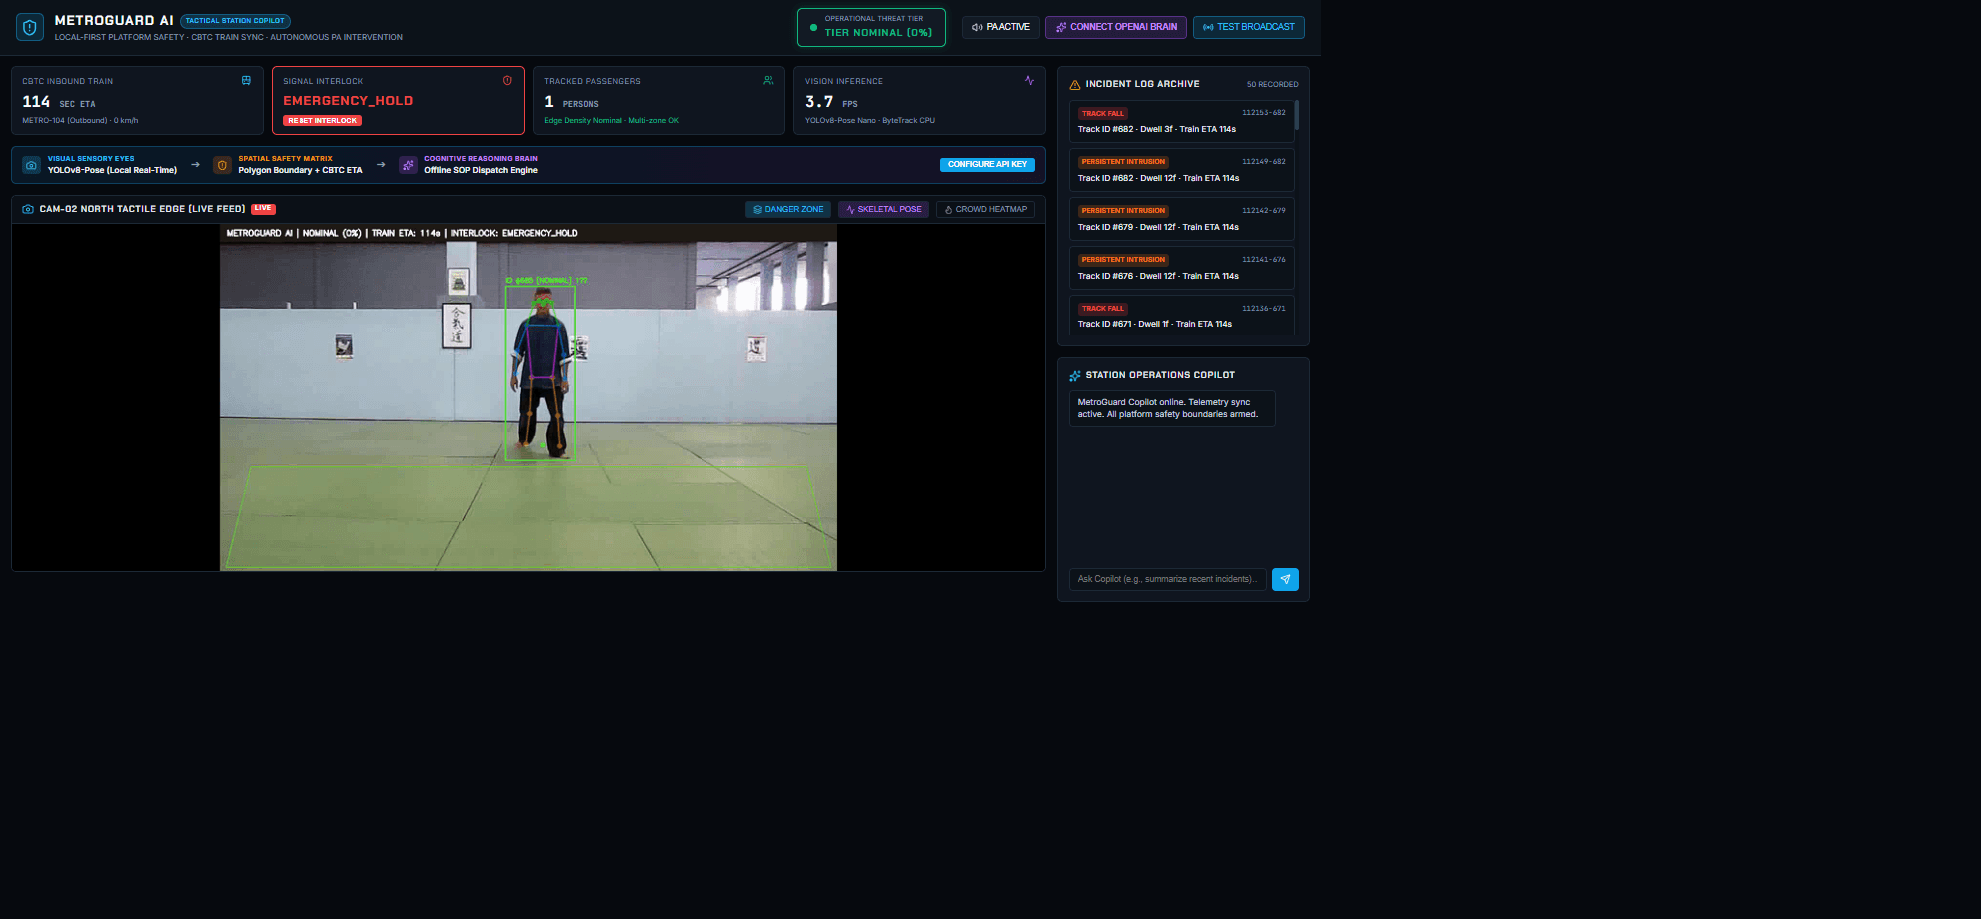1981x919 pixels.
Task: Click the warning triangle in Incident Log Archive
Action: 1075,85
